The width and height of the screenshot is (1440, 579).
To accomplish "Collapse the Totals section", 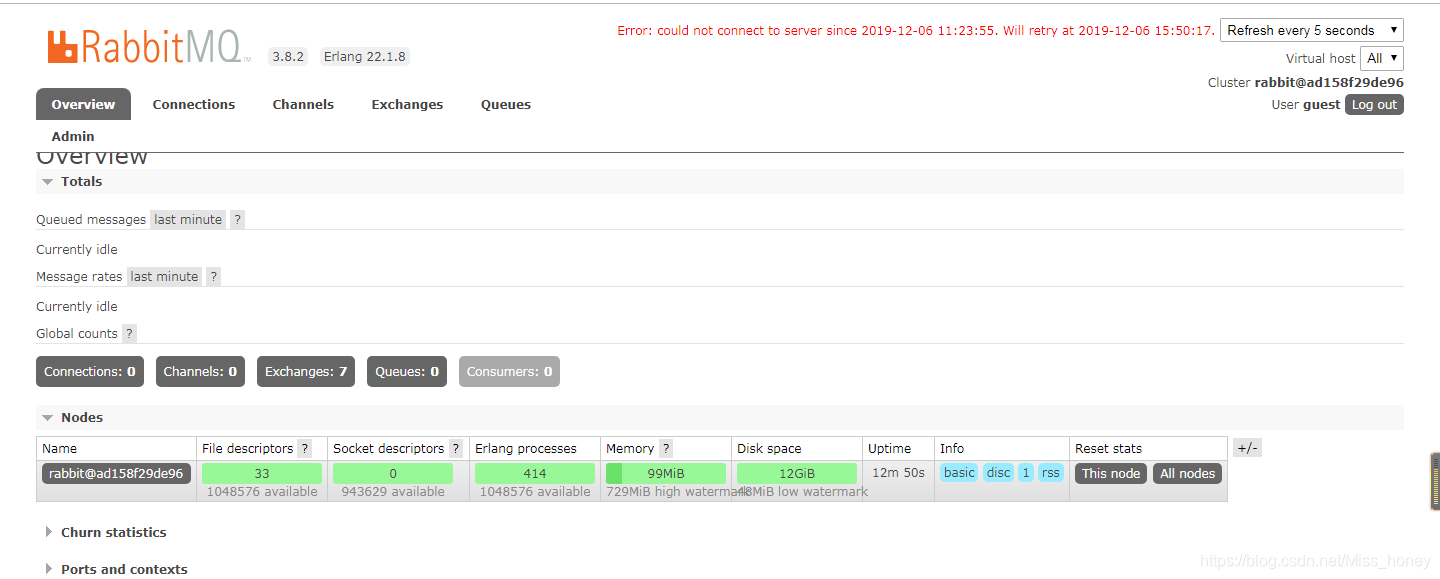I will (72, 181).
